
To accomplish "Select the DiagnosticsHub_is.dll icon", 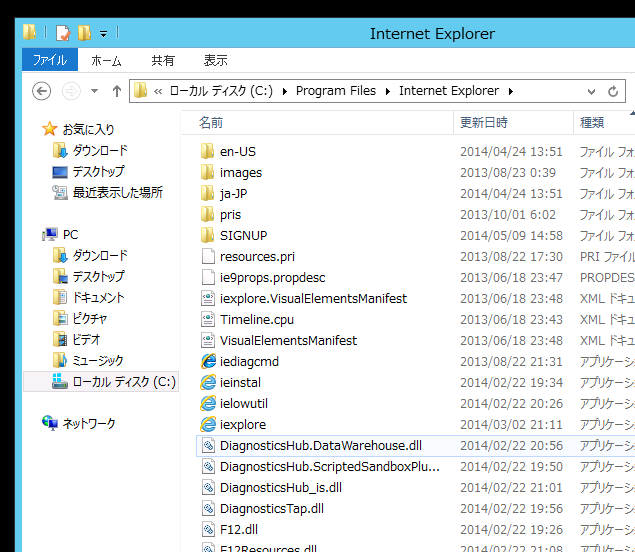I will 208,488.
